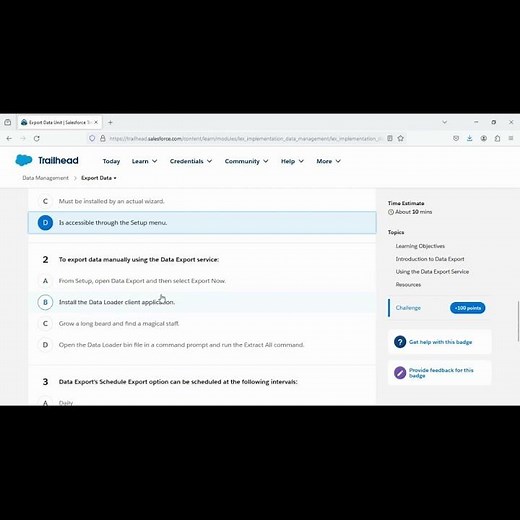Open the Firefox hamburger menu

(511, 138)
